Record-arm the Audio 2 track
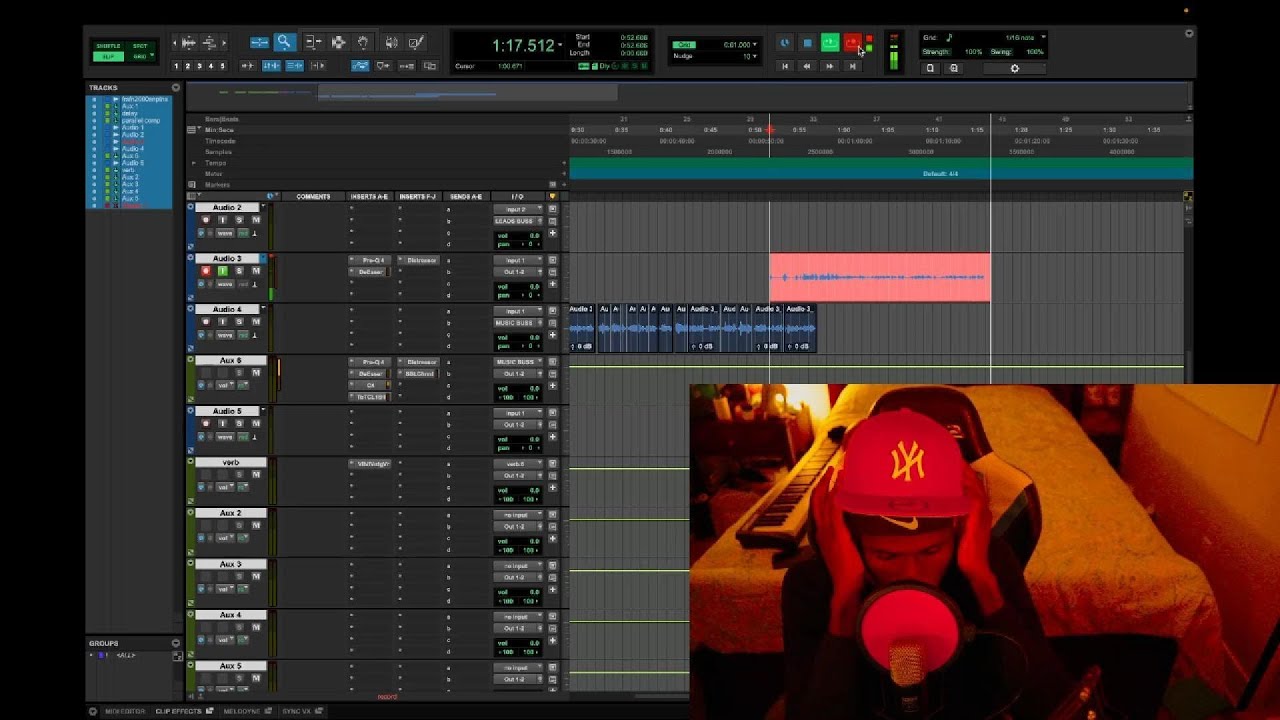This screenshot has height=720, width=1280. click(x=206, y=220)
